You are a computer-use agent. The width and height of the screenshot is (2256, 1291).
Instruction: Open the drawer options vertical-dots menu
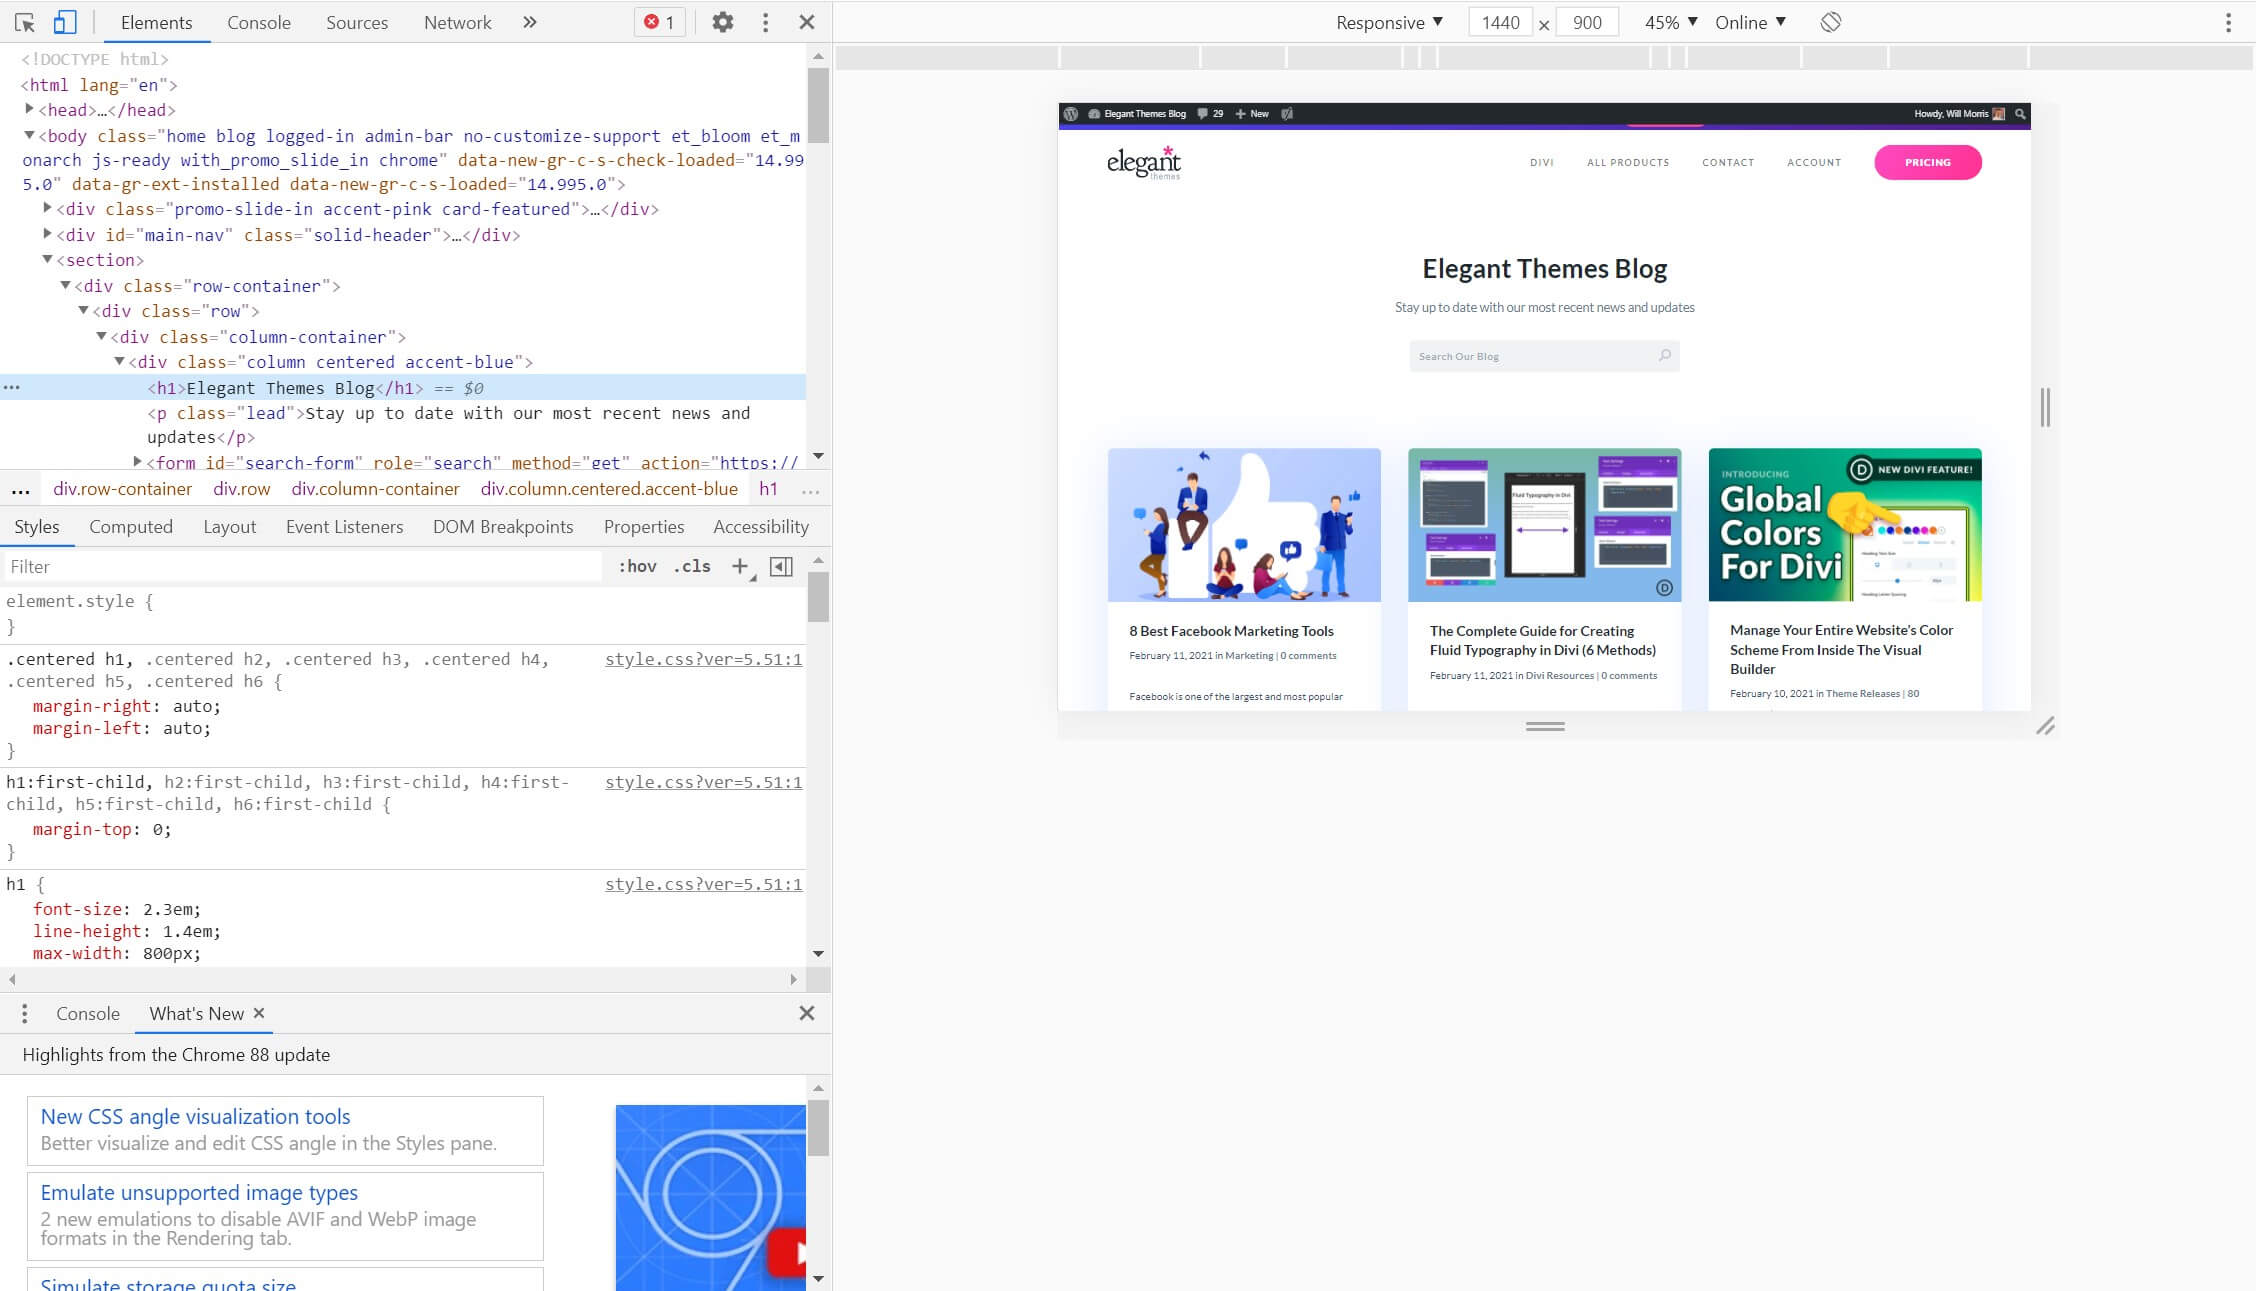[24, 1013]
